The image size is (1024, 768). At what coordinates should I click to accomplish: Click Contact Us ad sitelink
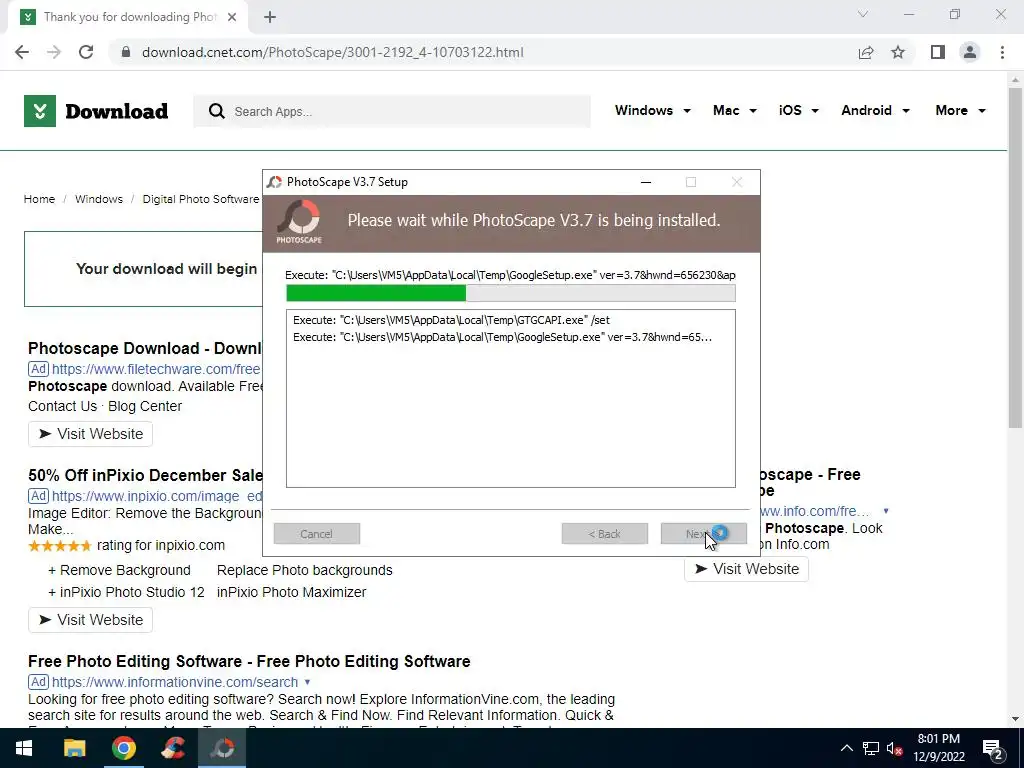point(63,406)
